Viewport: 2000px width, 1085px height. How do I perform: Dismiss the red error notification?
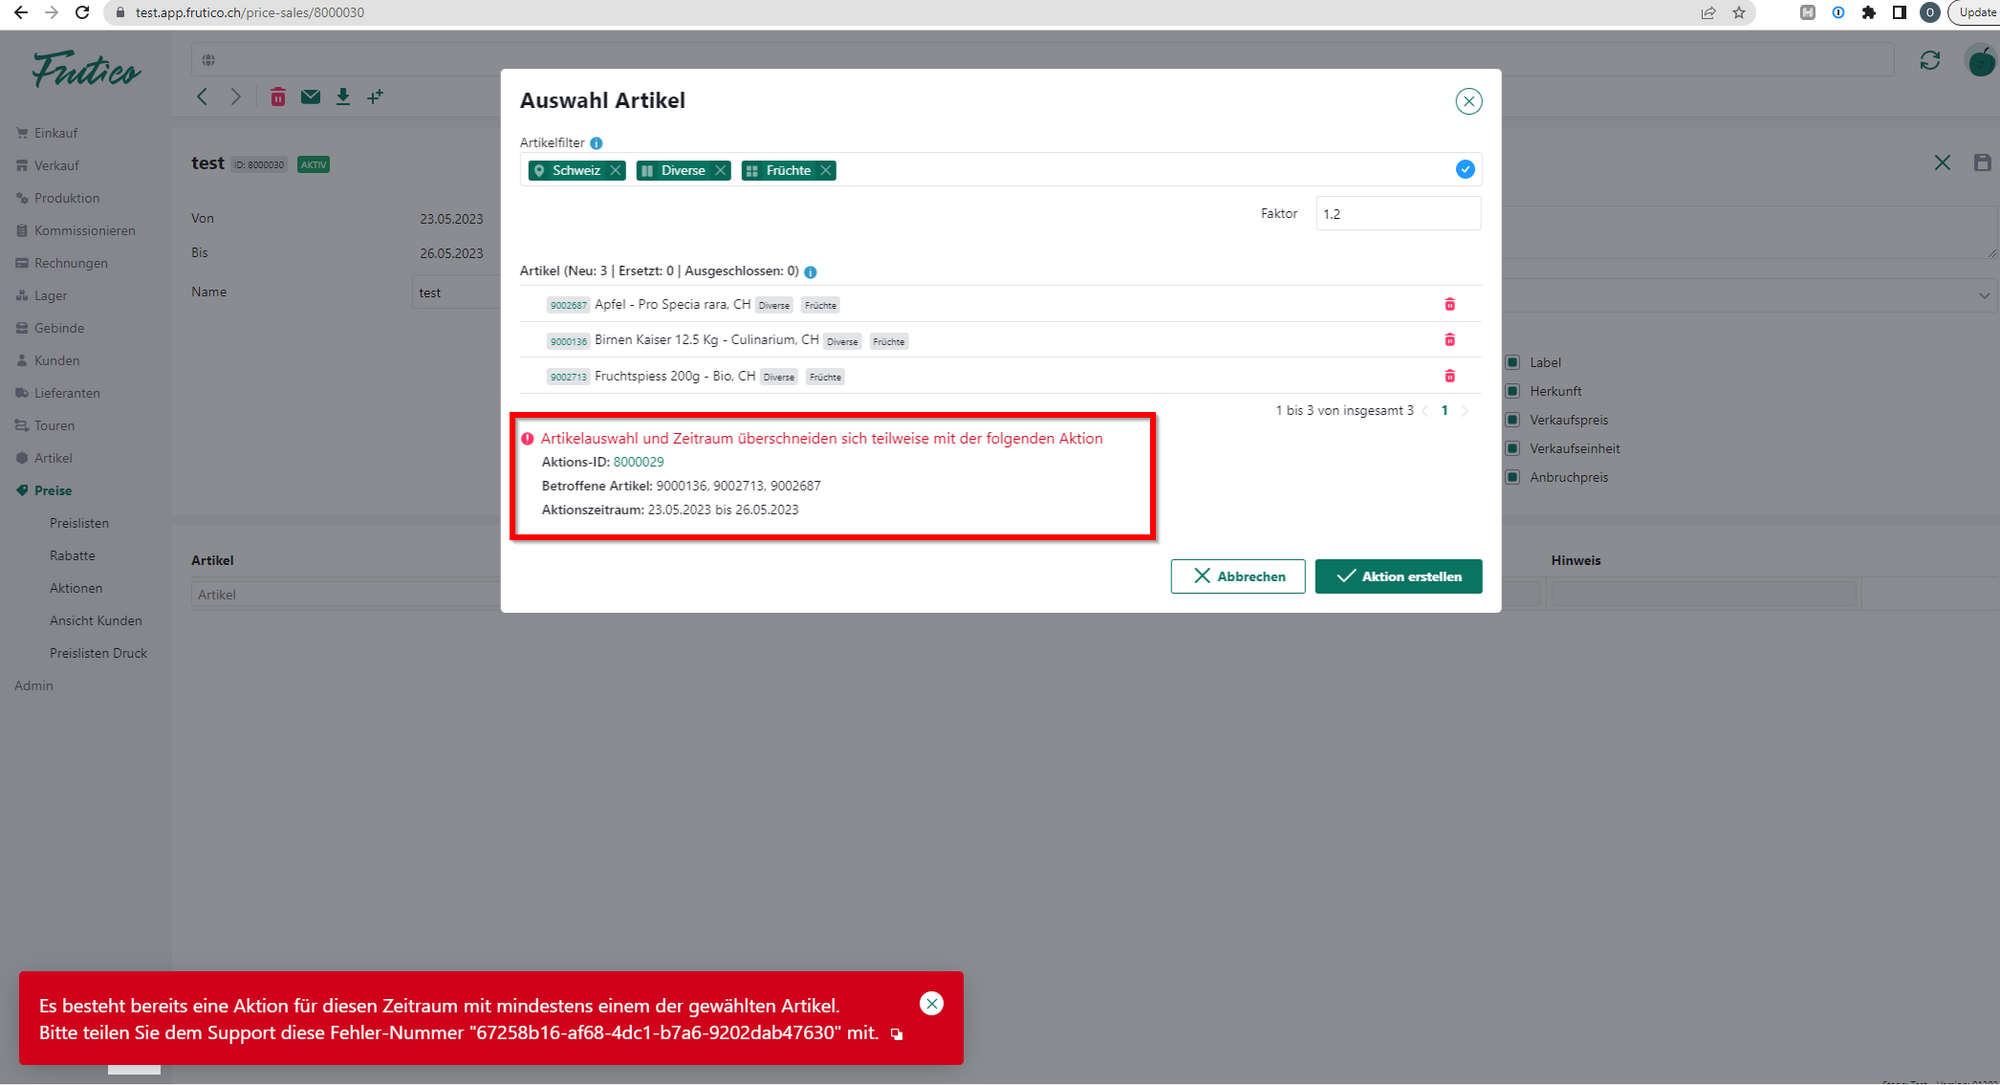click(931, 1004)
